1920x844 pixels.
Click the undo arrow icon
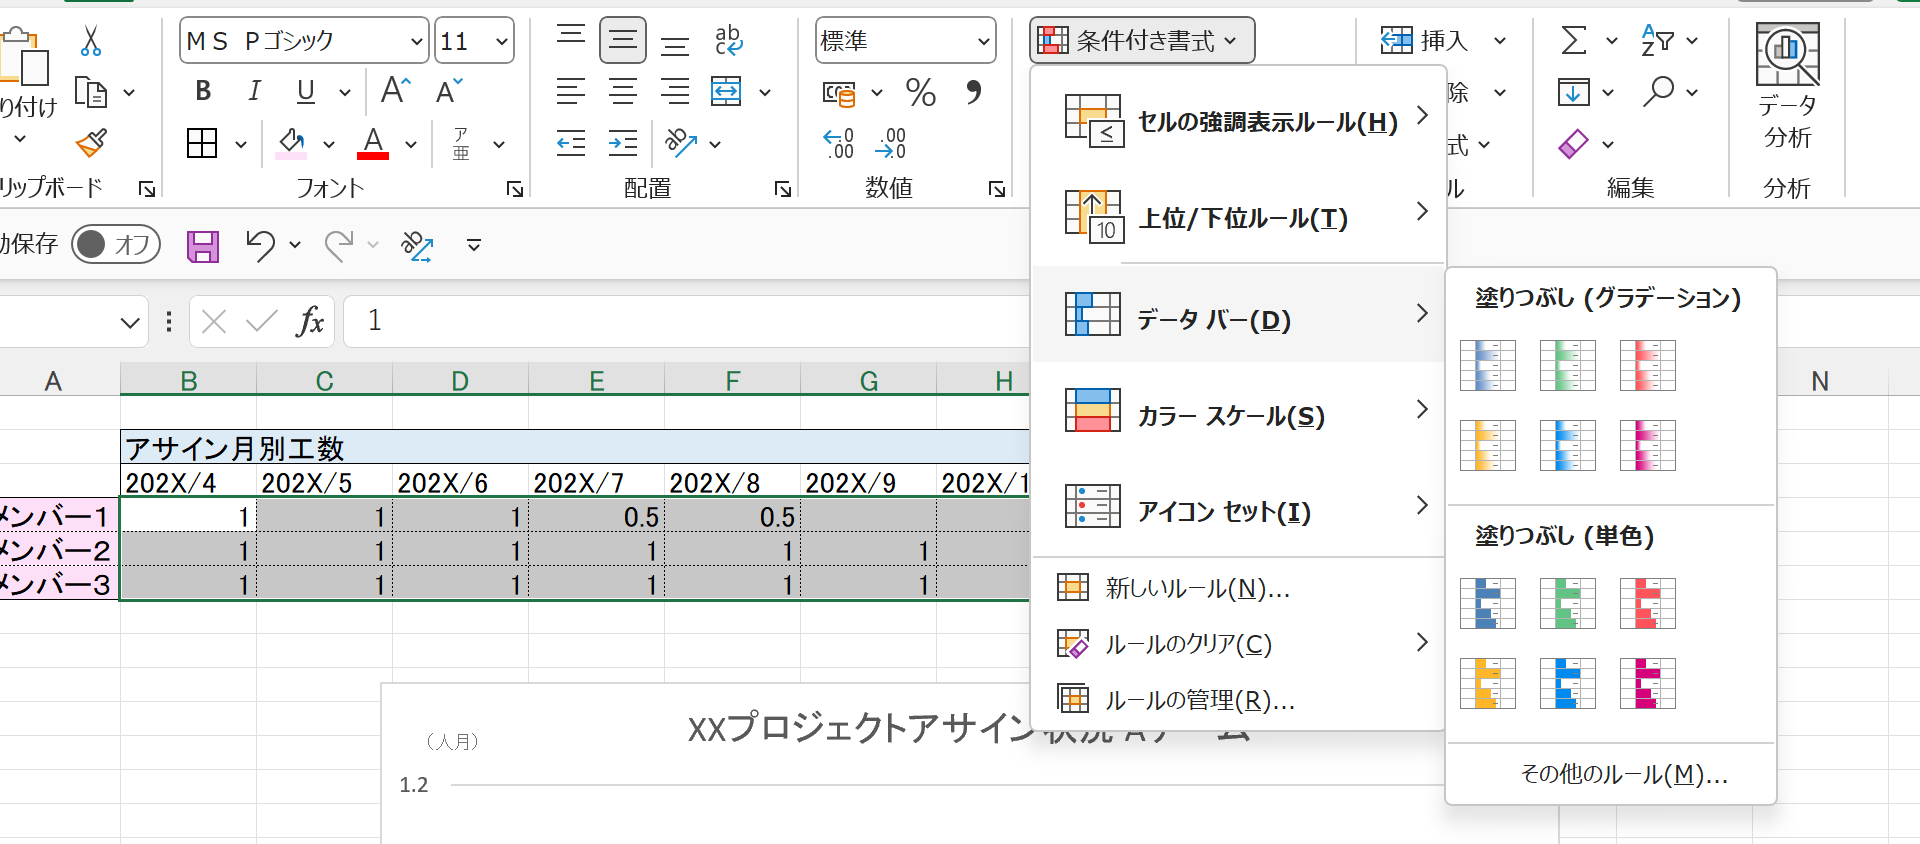click(260, 245)
